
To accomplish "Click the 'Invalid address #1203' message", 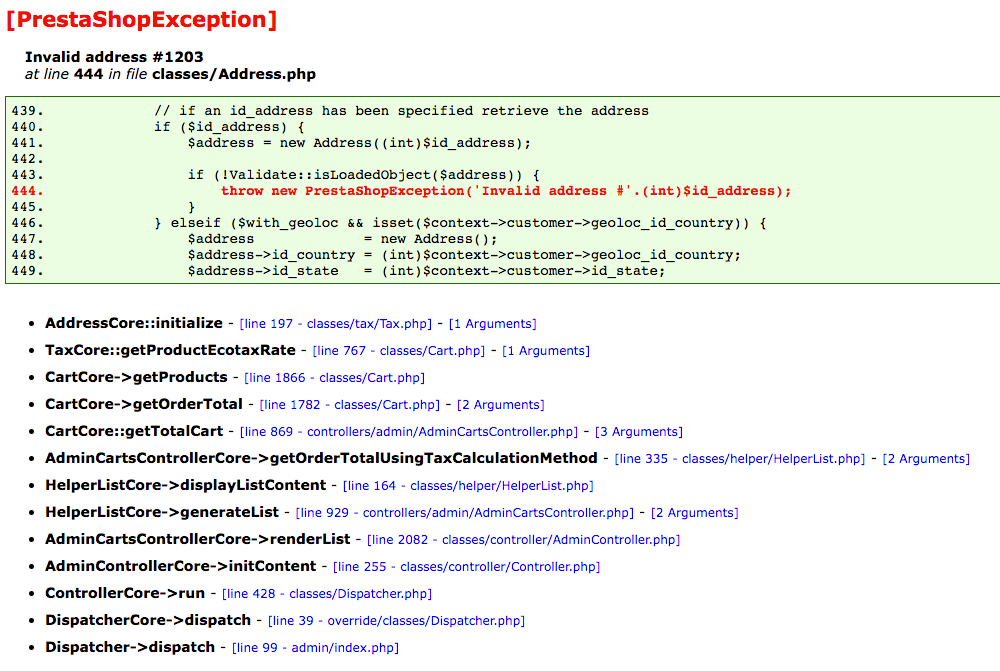I will click(x=114, y=57).
